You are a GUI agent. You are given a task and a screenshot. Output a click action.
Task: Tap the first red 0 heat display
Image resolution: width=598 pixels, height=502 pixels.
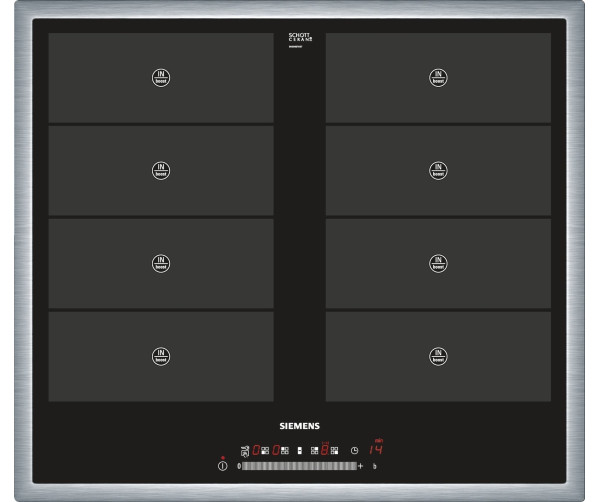tap(256, 450)
